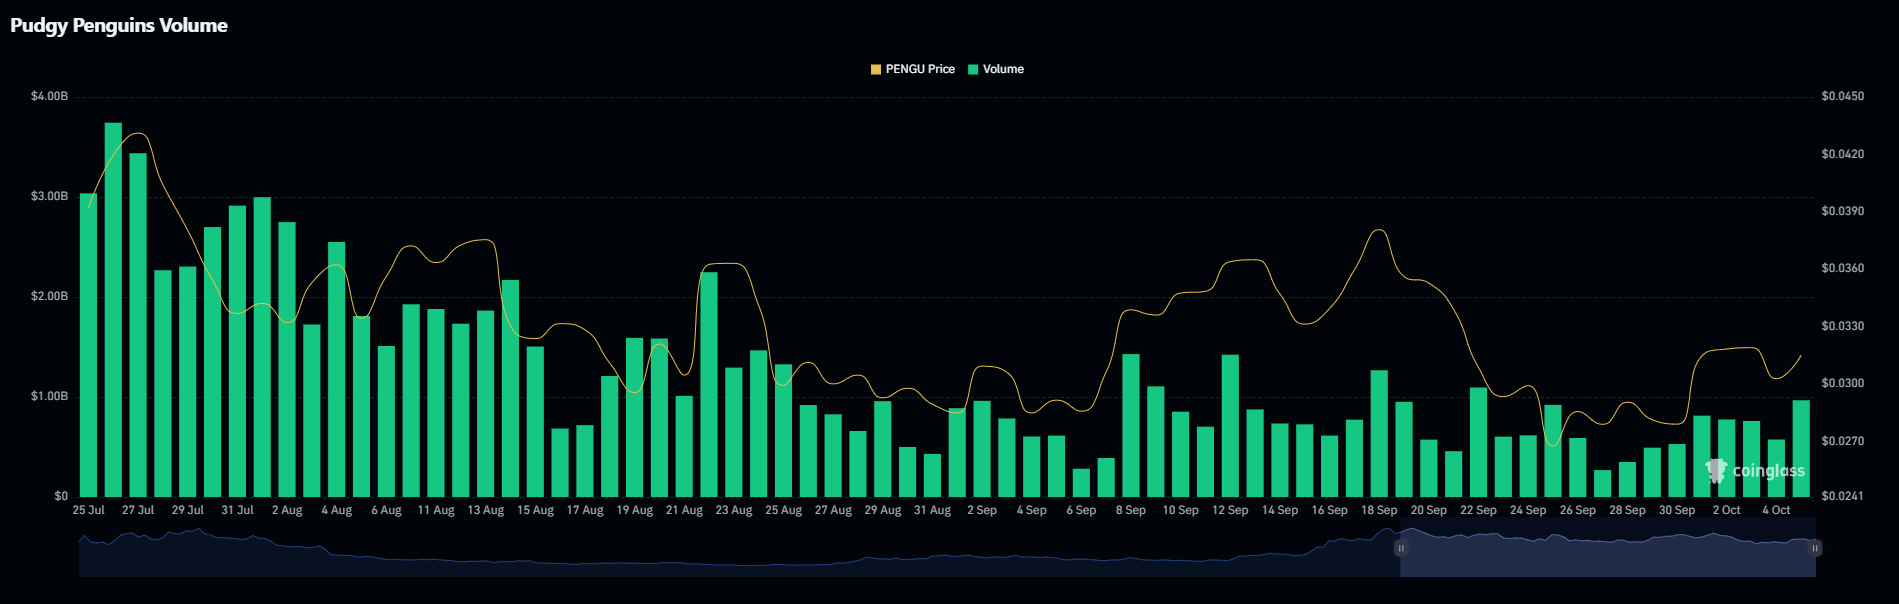The image size is (1899, 604).
Task: Click the yellow PENGU Price legend swatch
Action: point(875,70)
